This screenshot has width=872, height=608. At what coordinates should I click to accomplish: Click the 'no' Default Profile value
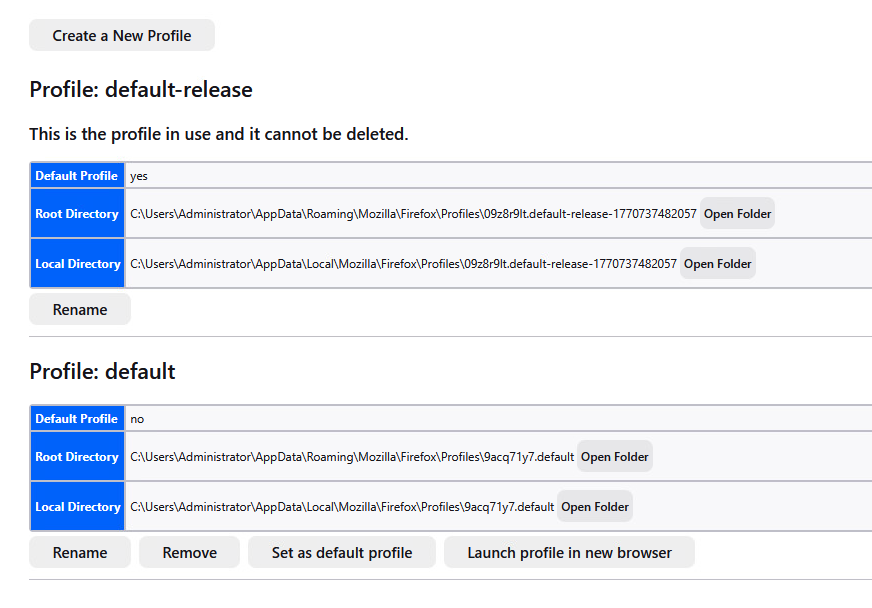(x=137, y=419)
